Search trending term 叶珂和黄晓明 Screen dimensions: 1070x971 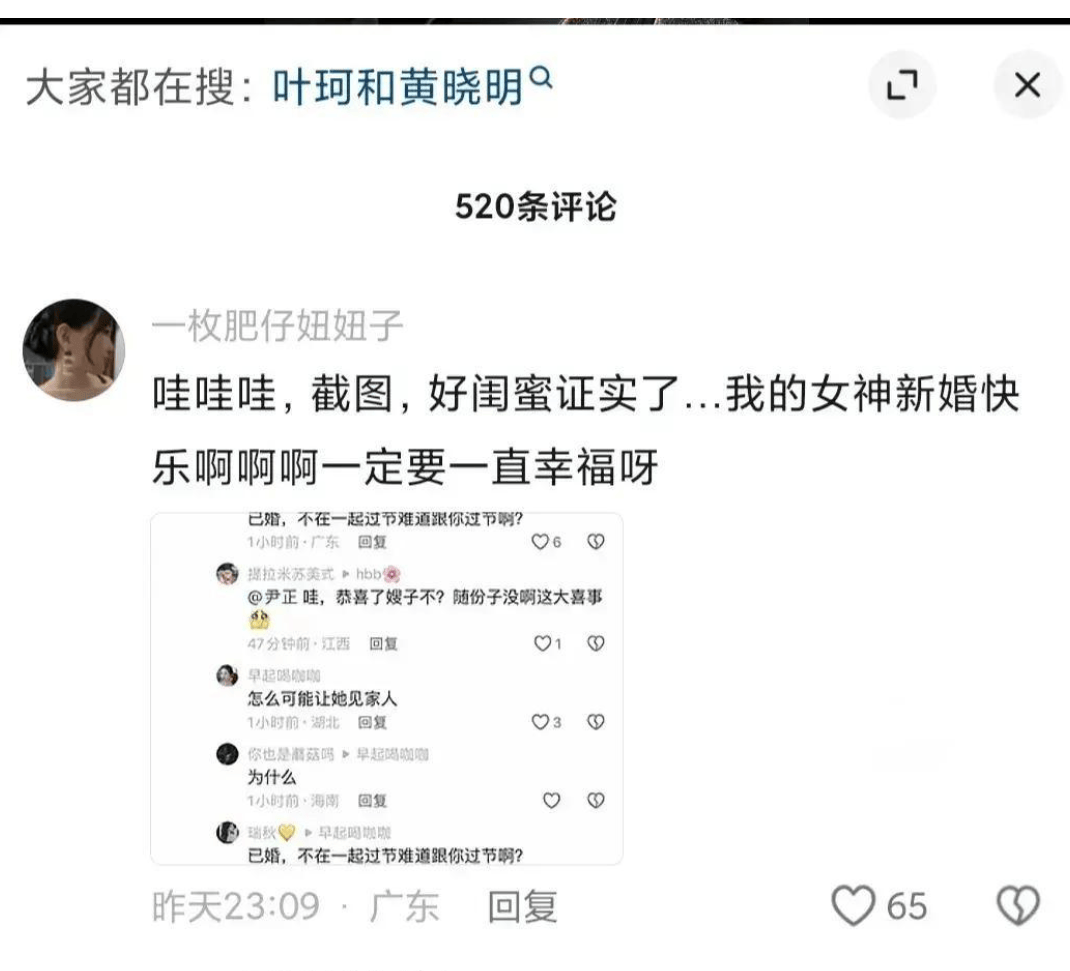coord(398,87)
